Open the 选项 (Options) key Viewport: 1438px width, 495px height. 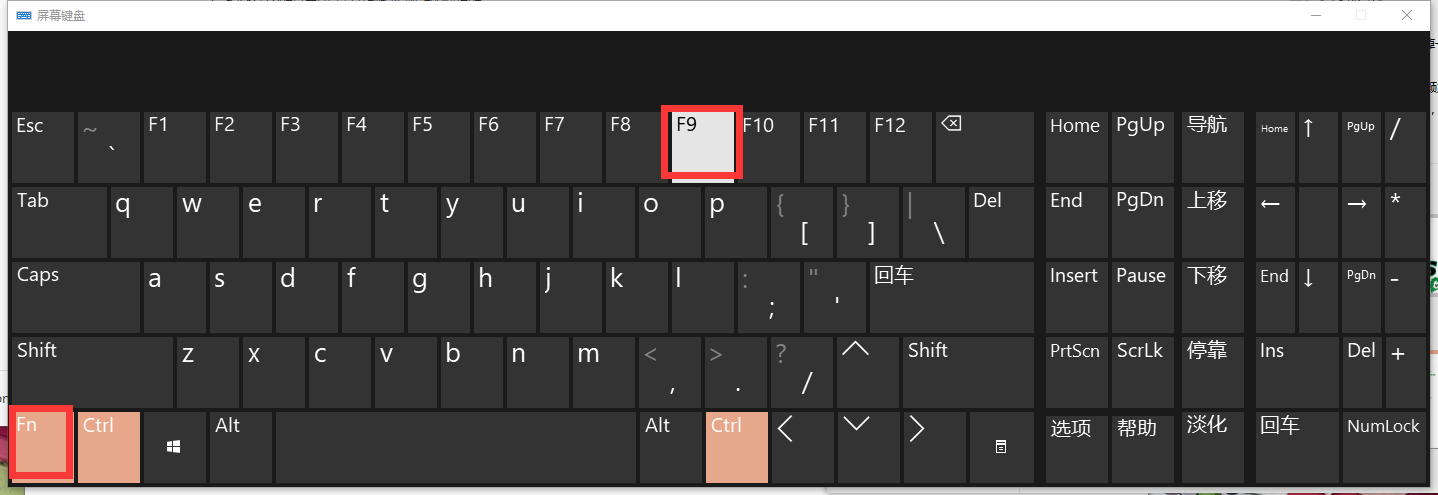coord(1075,446)
